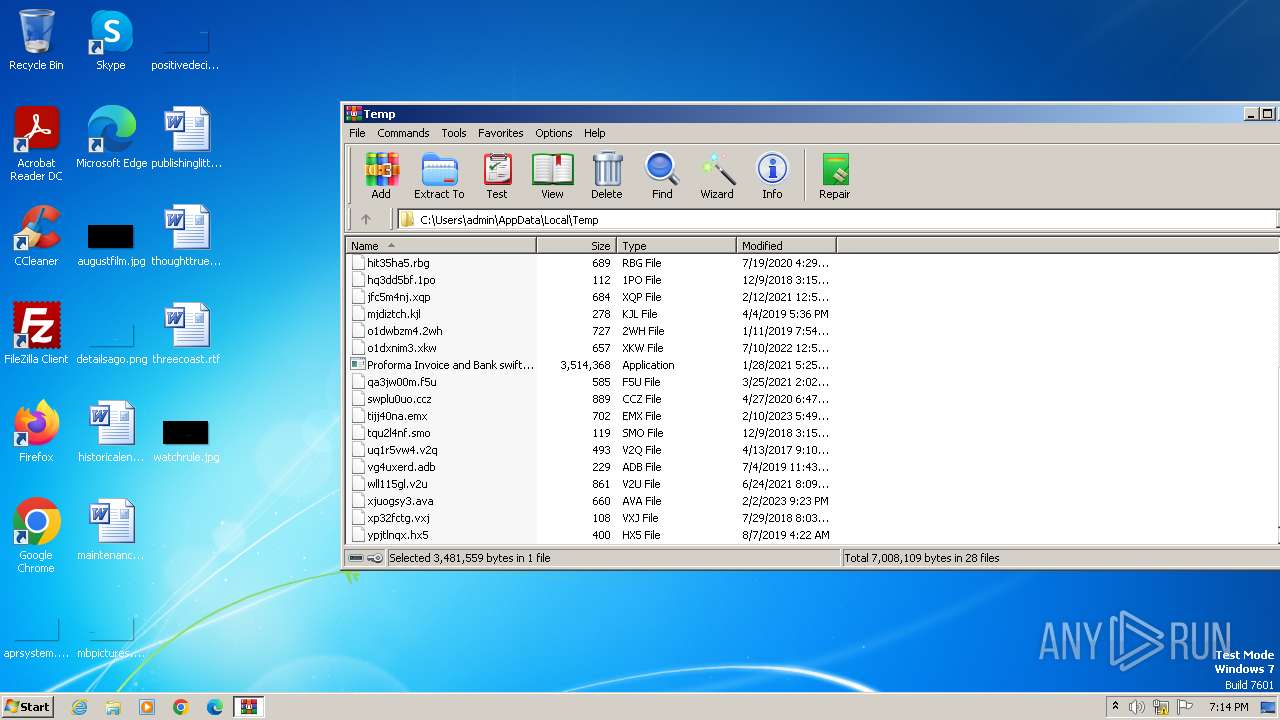Click the View toolbar icon

pyautogui.click(x=552, y=176)
